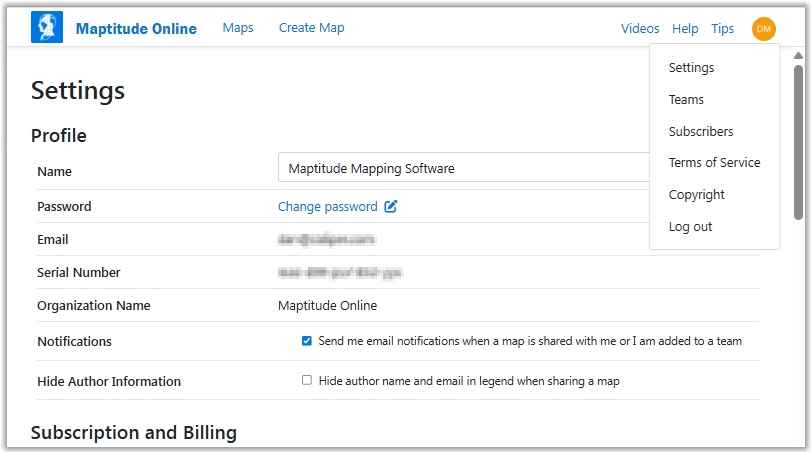812x452 pixels.
Task: Disable email notifications checkbox
Action: [307, 341]
